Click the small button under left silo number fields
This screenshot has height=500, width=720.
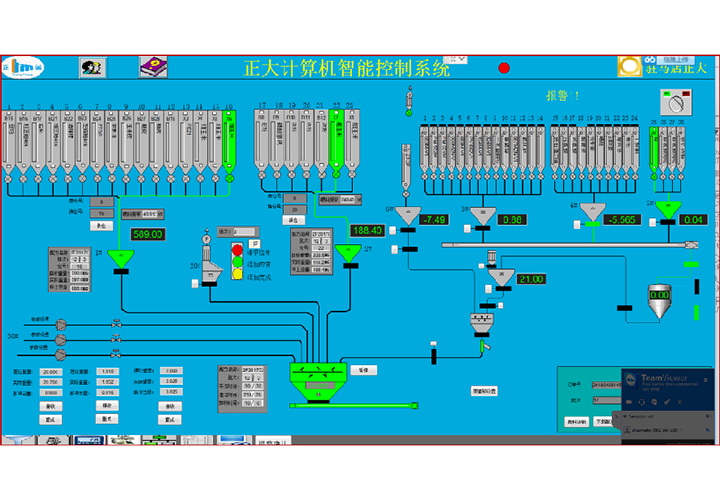coord(98,226)
